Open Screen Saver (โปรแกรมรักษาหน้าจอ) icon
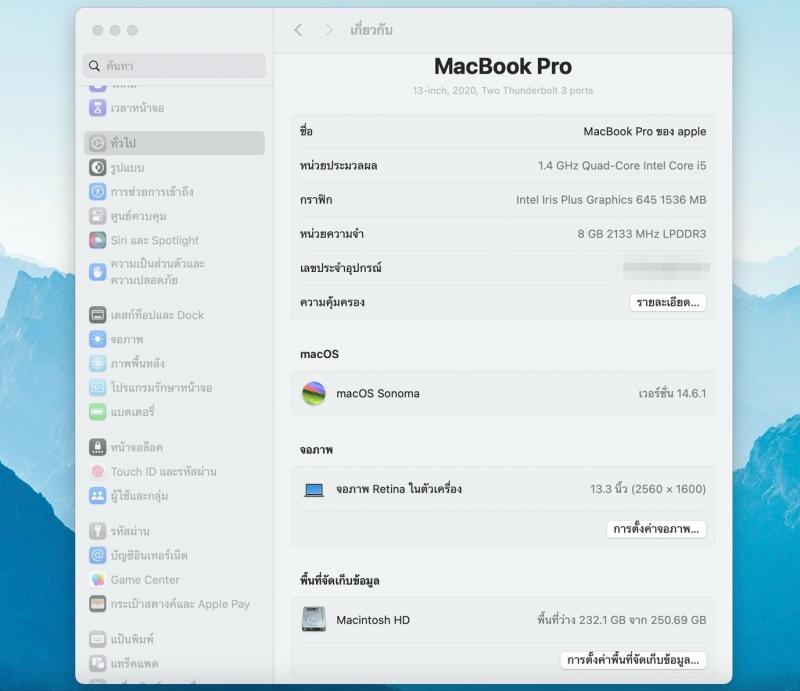Viewport: 800px width, 691px height. click(97, 387)
